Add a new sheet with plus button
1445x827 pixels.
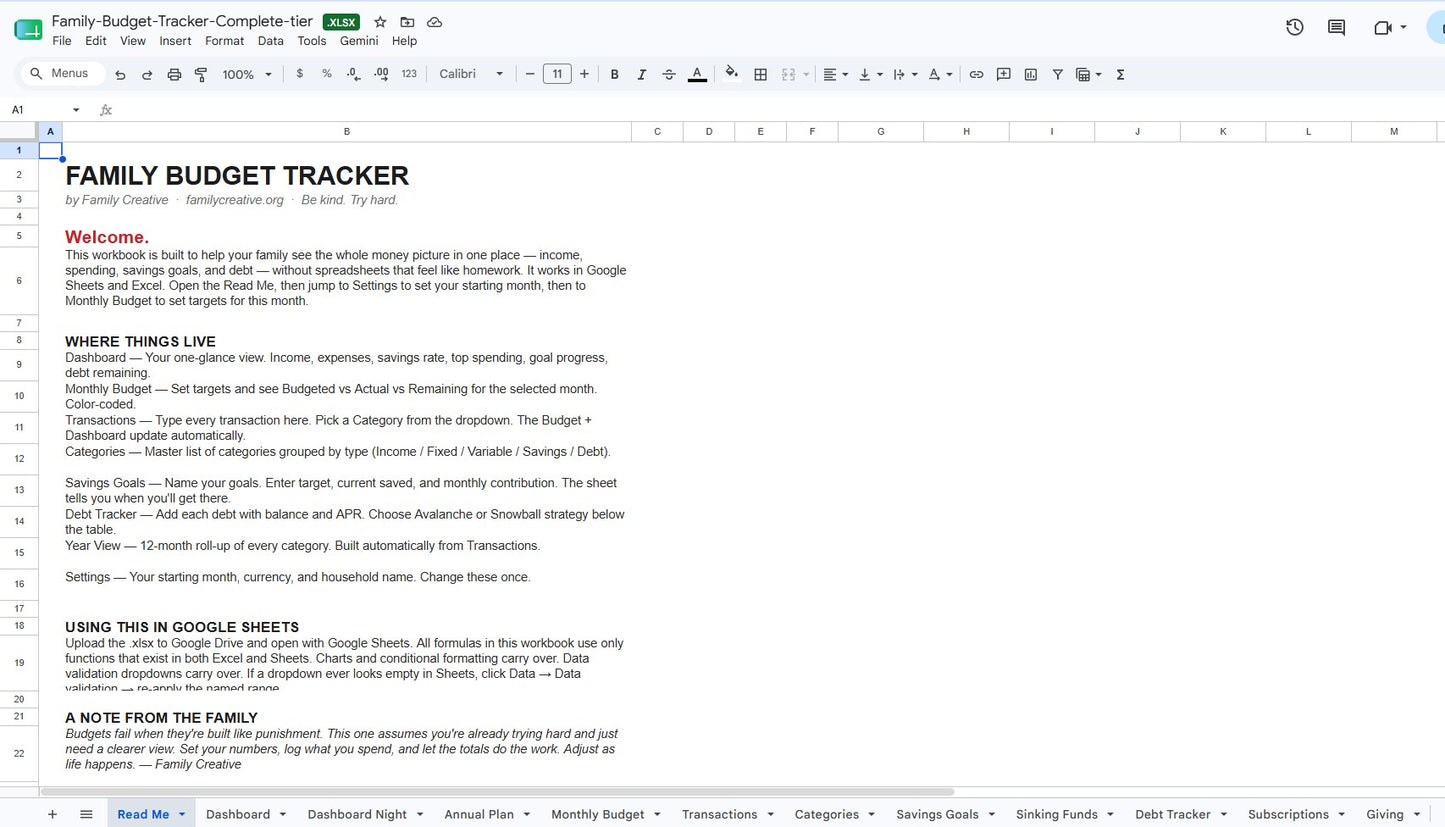click(x=52, y=814)
